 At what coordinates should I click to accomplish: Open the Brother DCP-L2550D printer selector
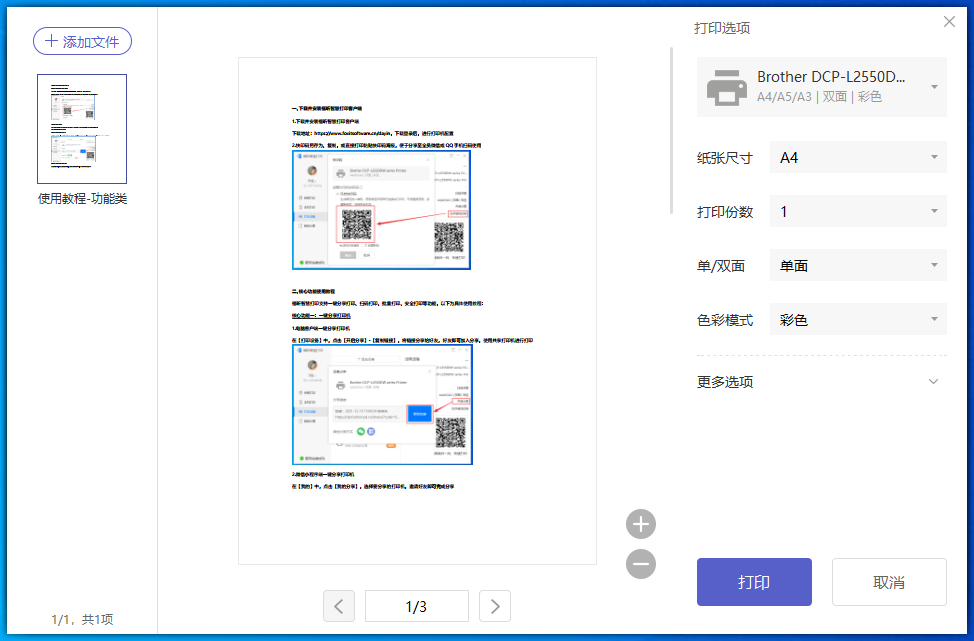pos(821,86)
